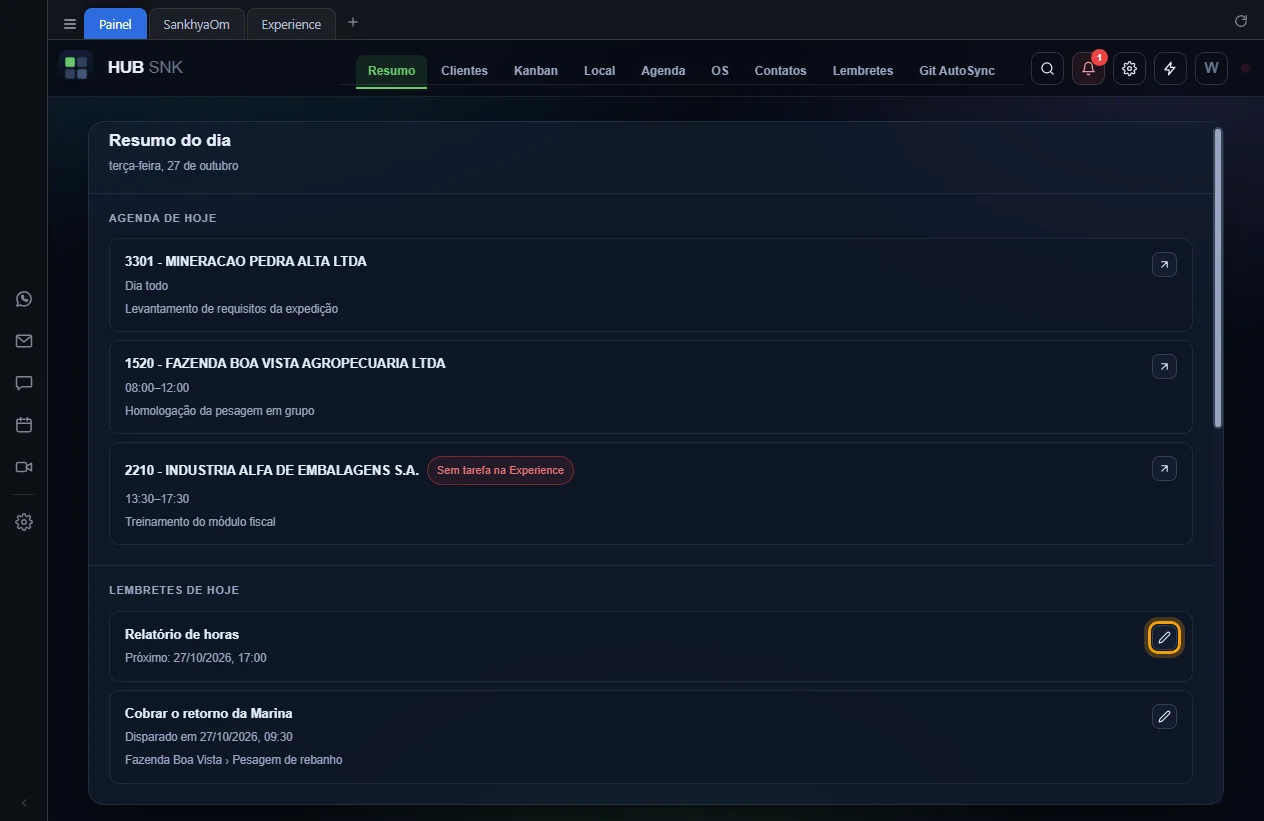Click the 08:00–12:00 time text
Image resolution: width=1264 pixels, height=821 pixels.
click(157, 387)
